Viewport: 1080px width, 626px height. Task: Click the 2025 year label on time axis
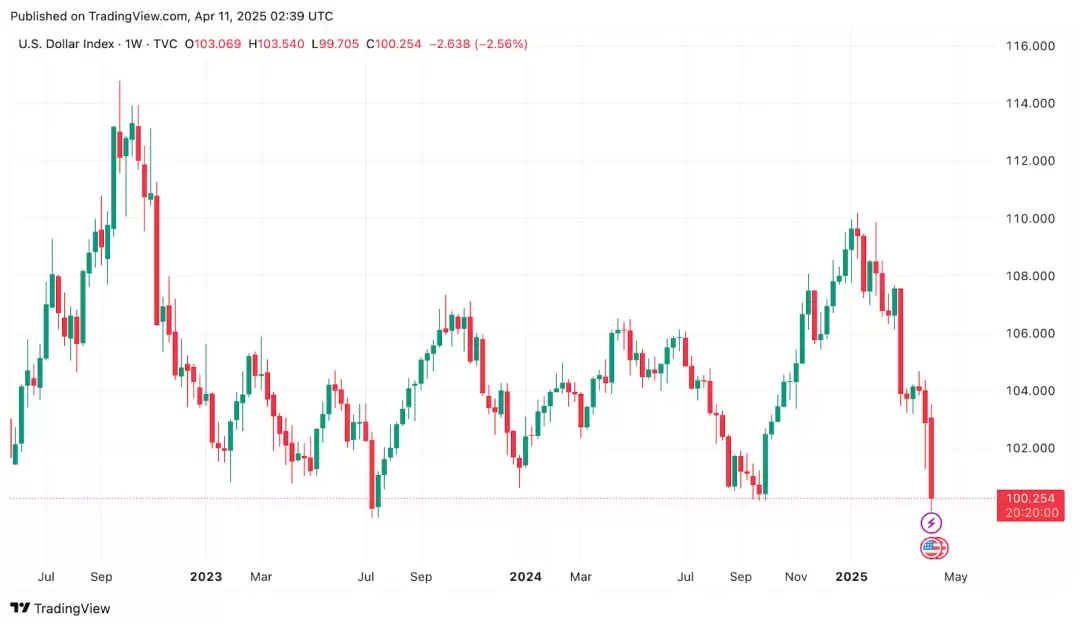point(851,577)
